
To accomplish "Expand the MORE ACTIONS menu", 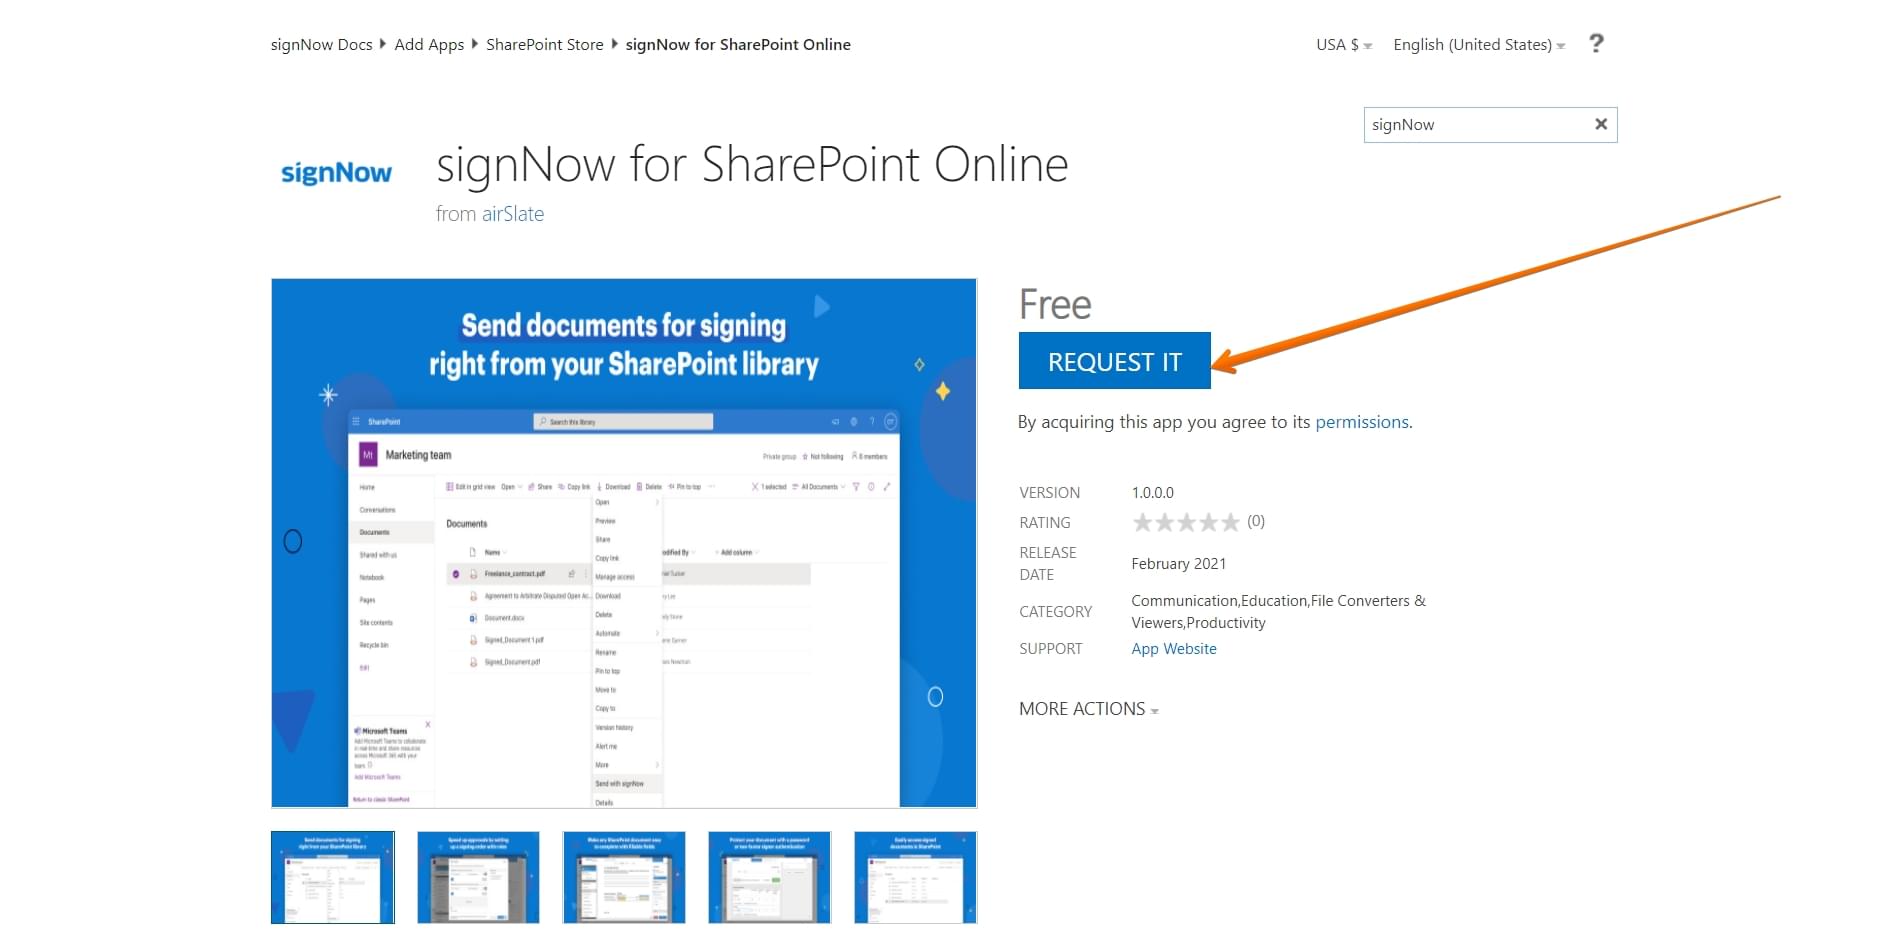I will point(1089,709).
